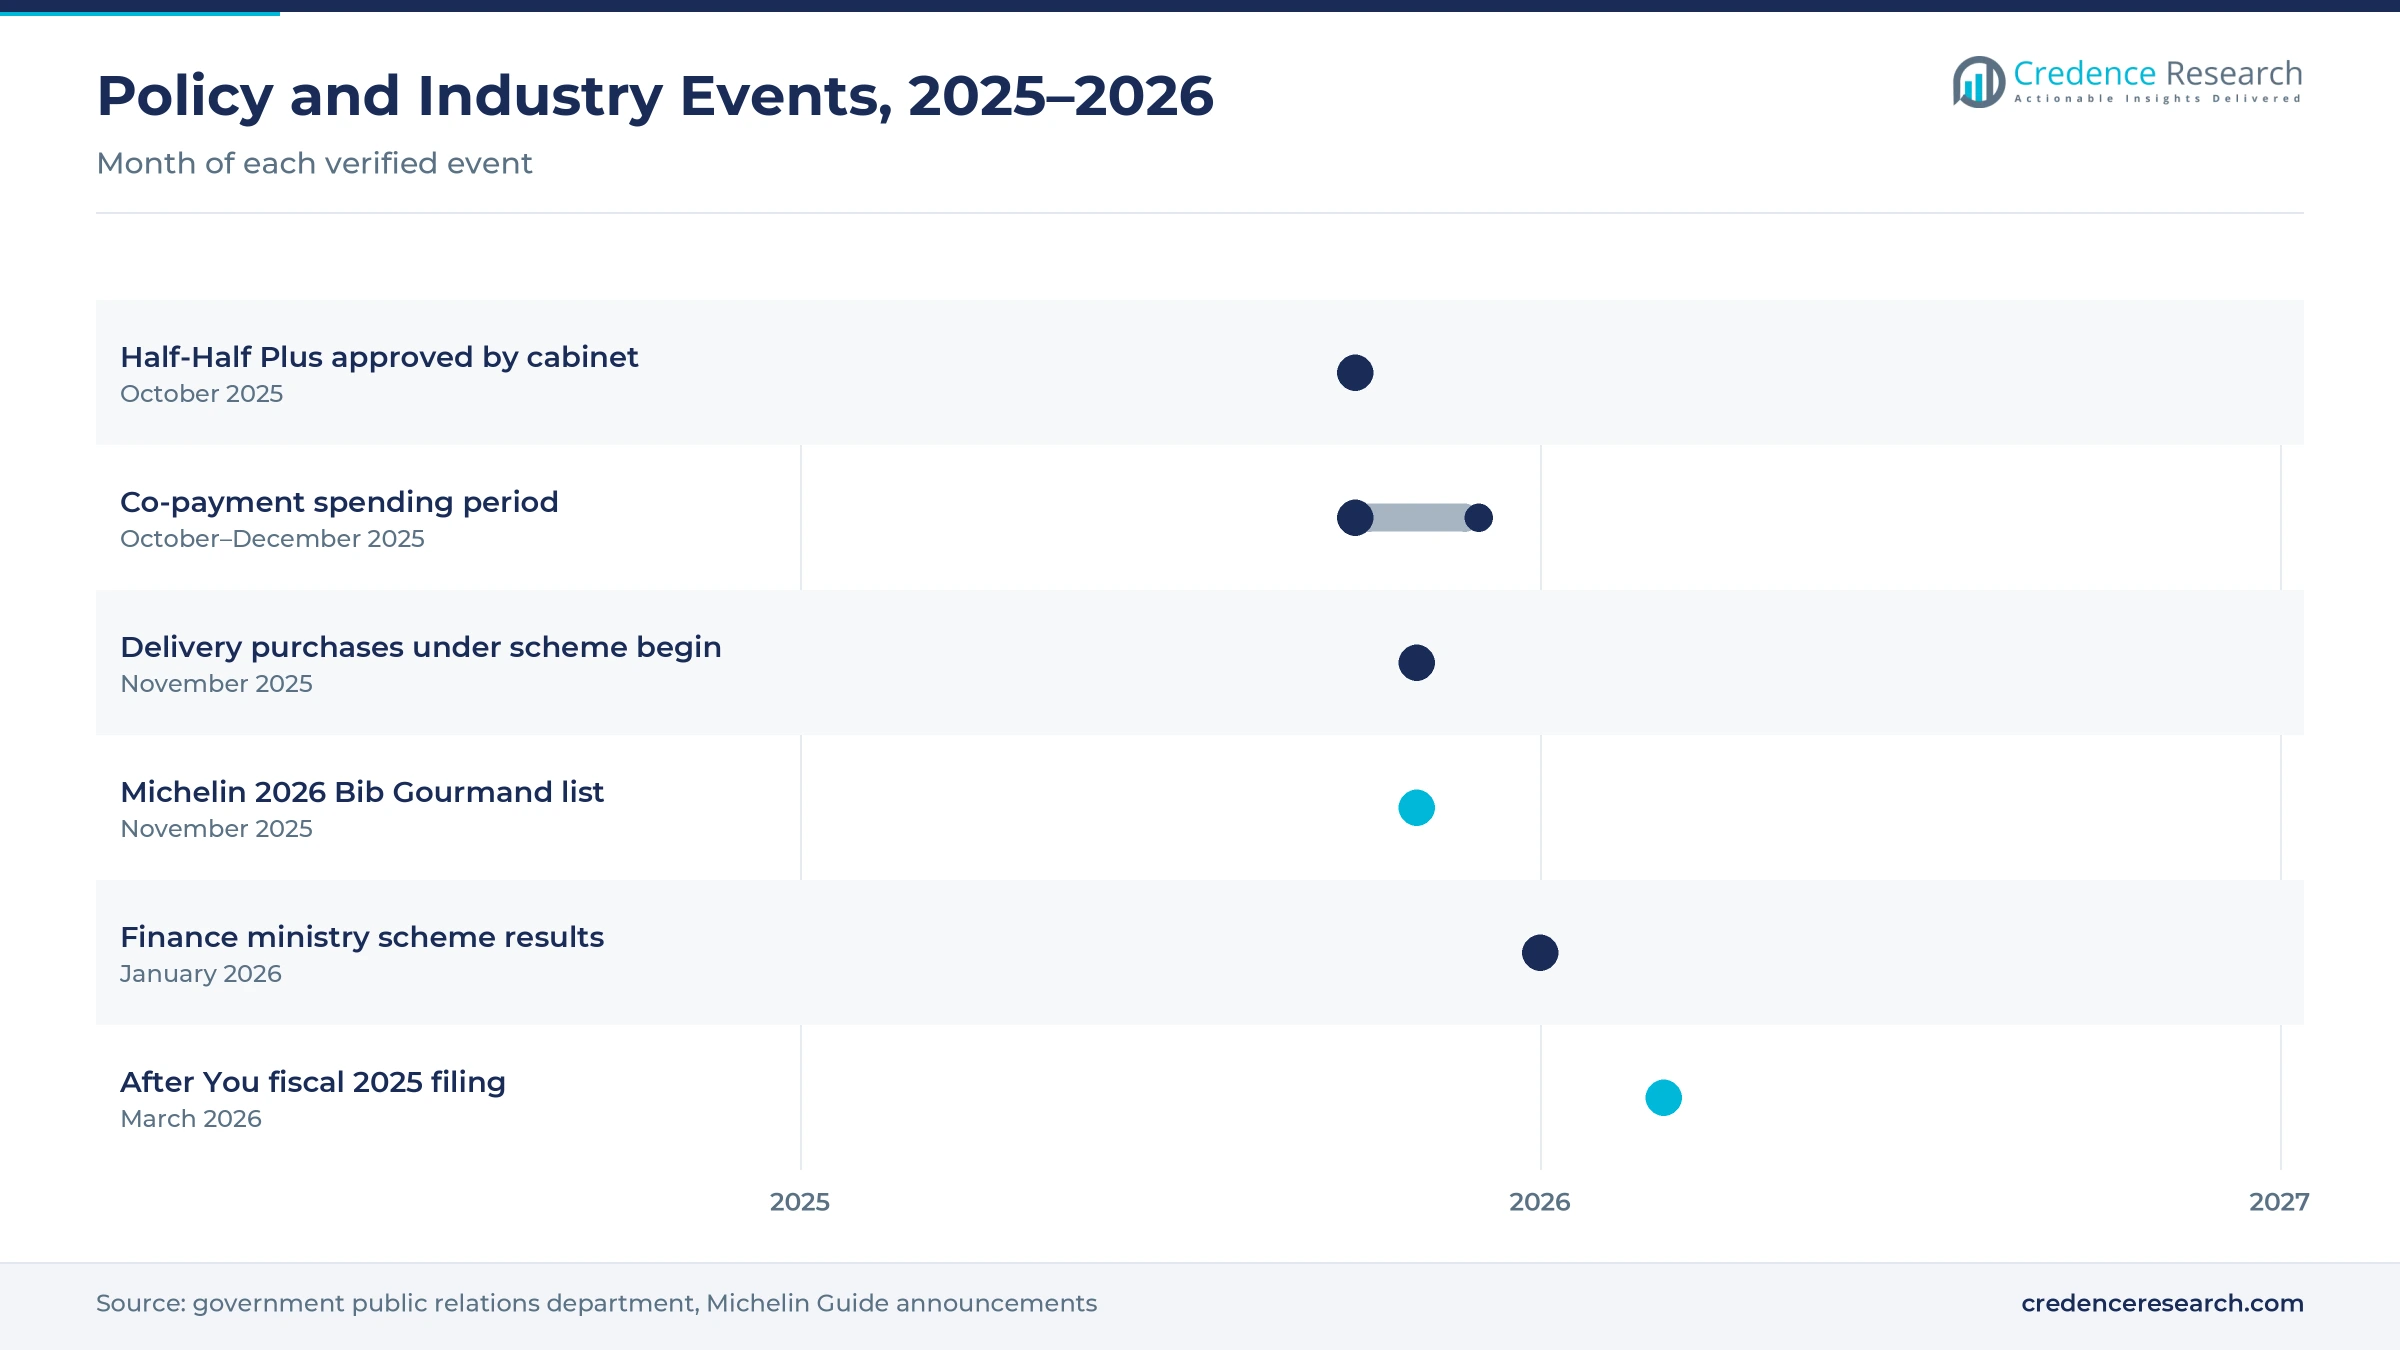Click the 2026 axis label
2400x1350 pixels.
(1540, 1202)
